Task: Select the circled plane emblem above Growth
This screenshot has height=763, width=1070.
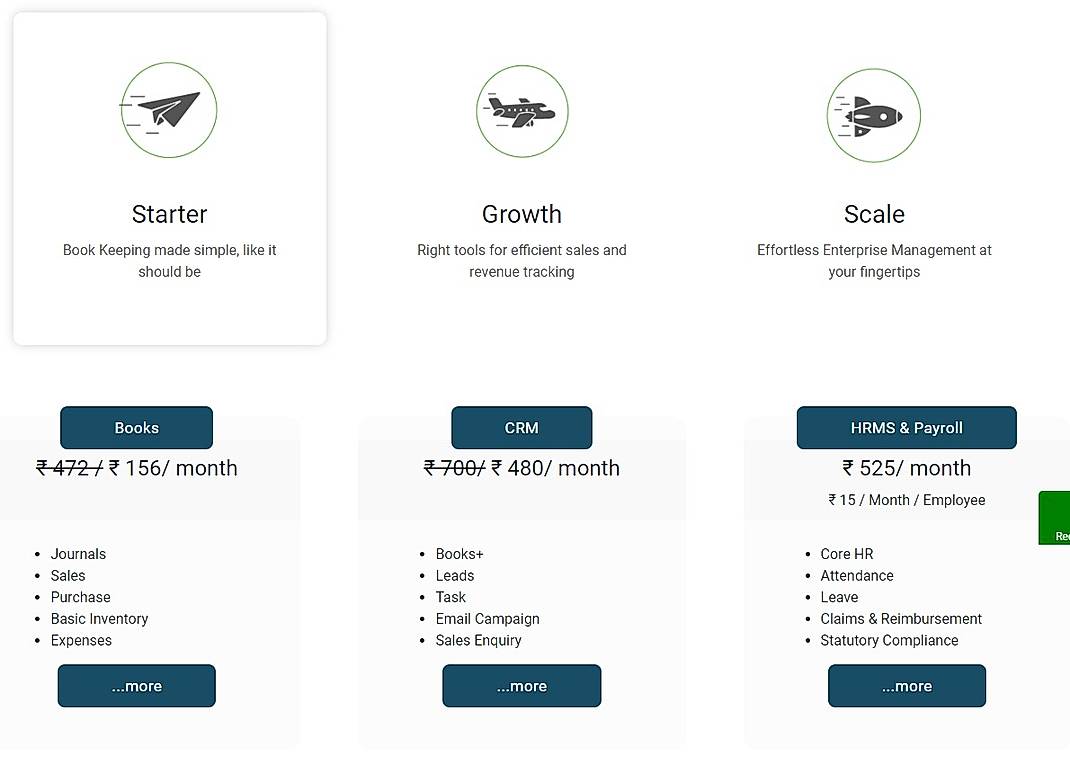Action: pos(521,111)
